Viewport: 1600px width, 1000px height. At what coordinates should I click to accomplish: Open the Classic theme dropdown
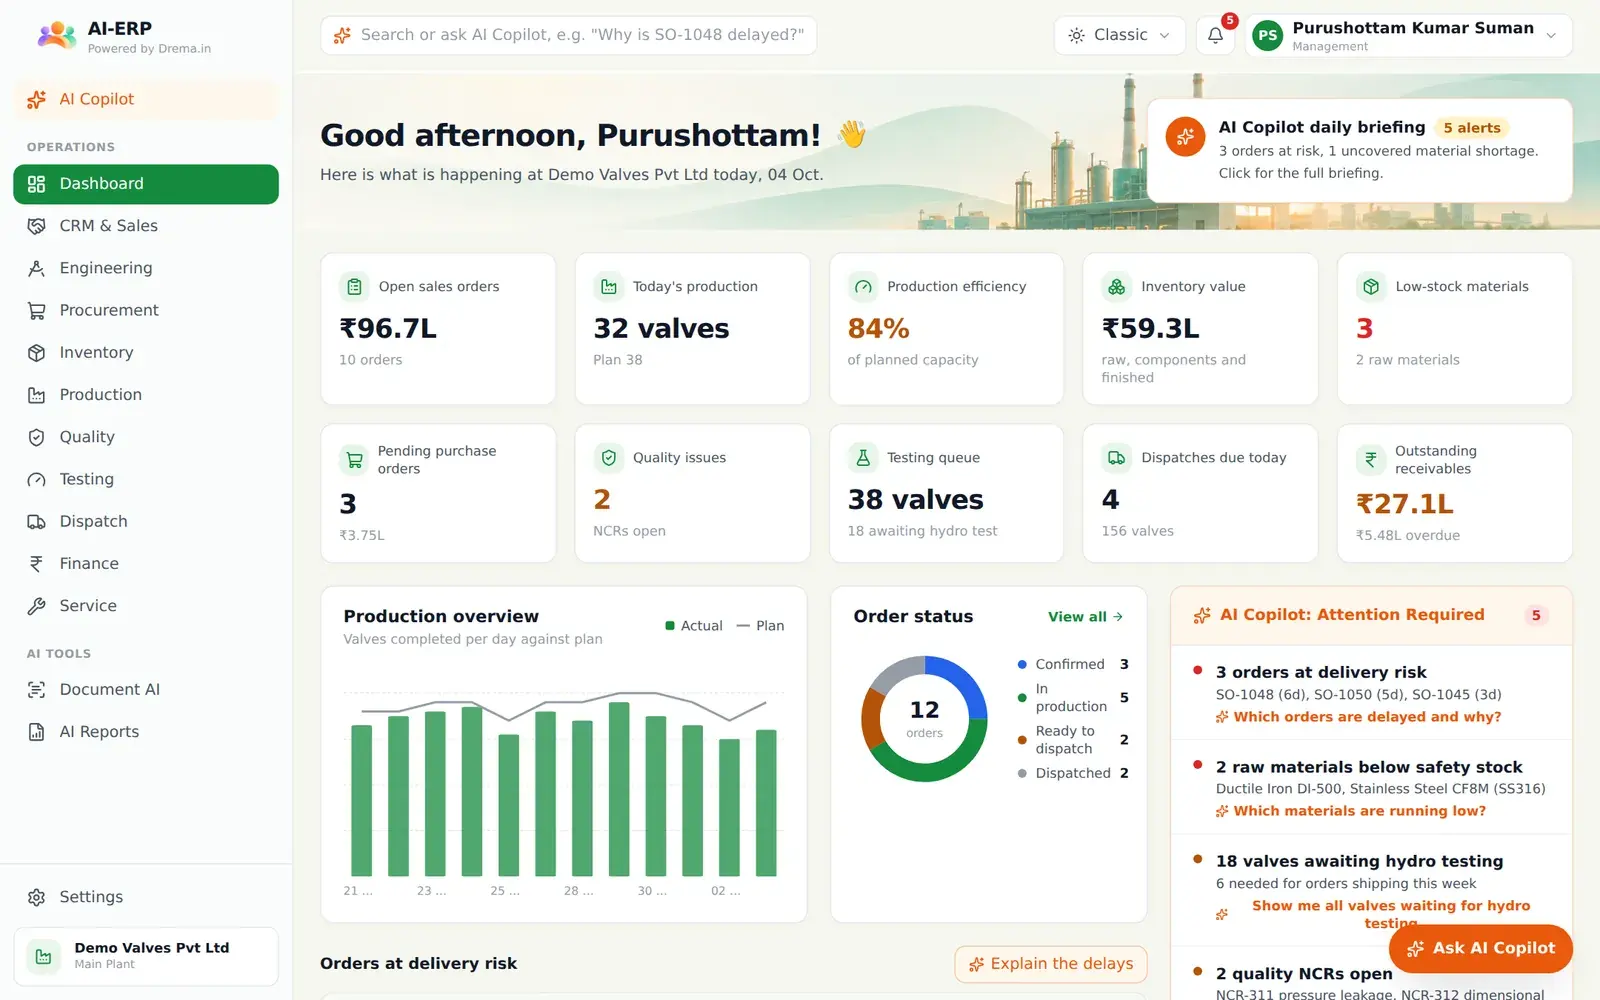[1119, 35]
